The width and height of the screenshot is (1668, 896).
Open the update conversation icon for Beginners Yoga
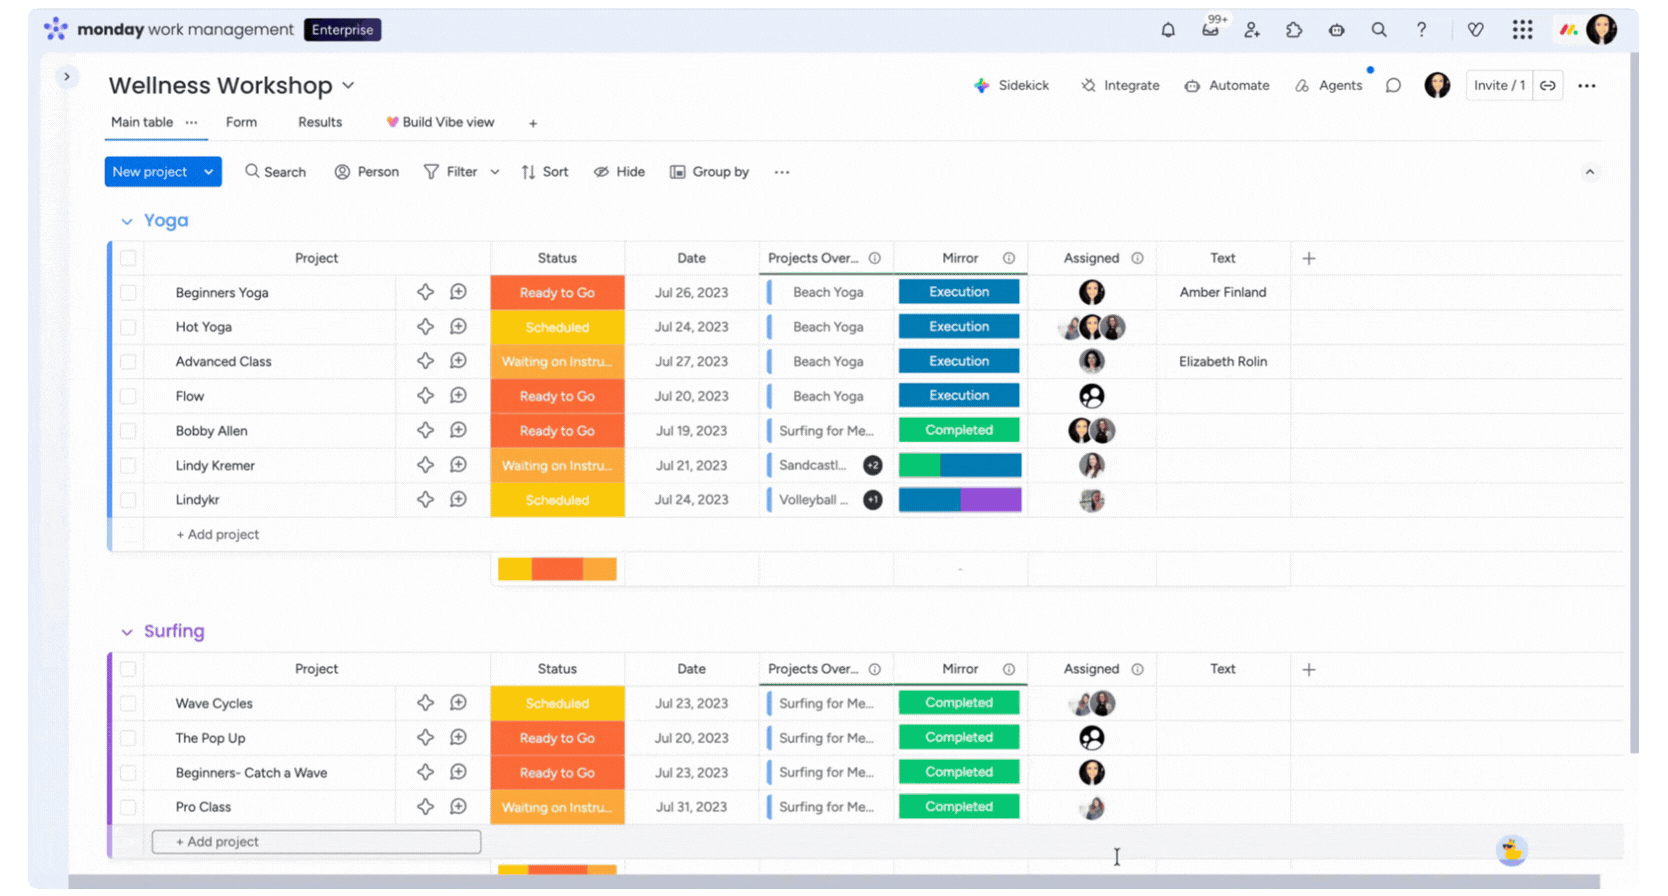(x=458, y=292)
